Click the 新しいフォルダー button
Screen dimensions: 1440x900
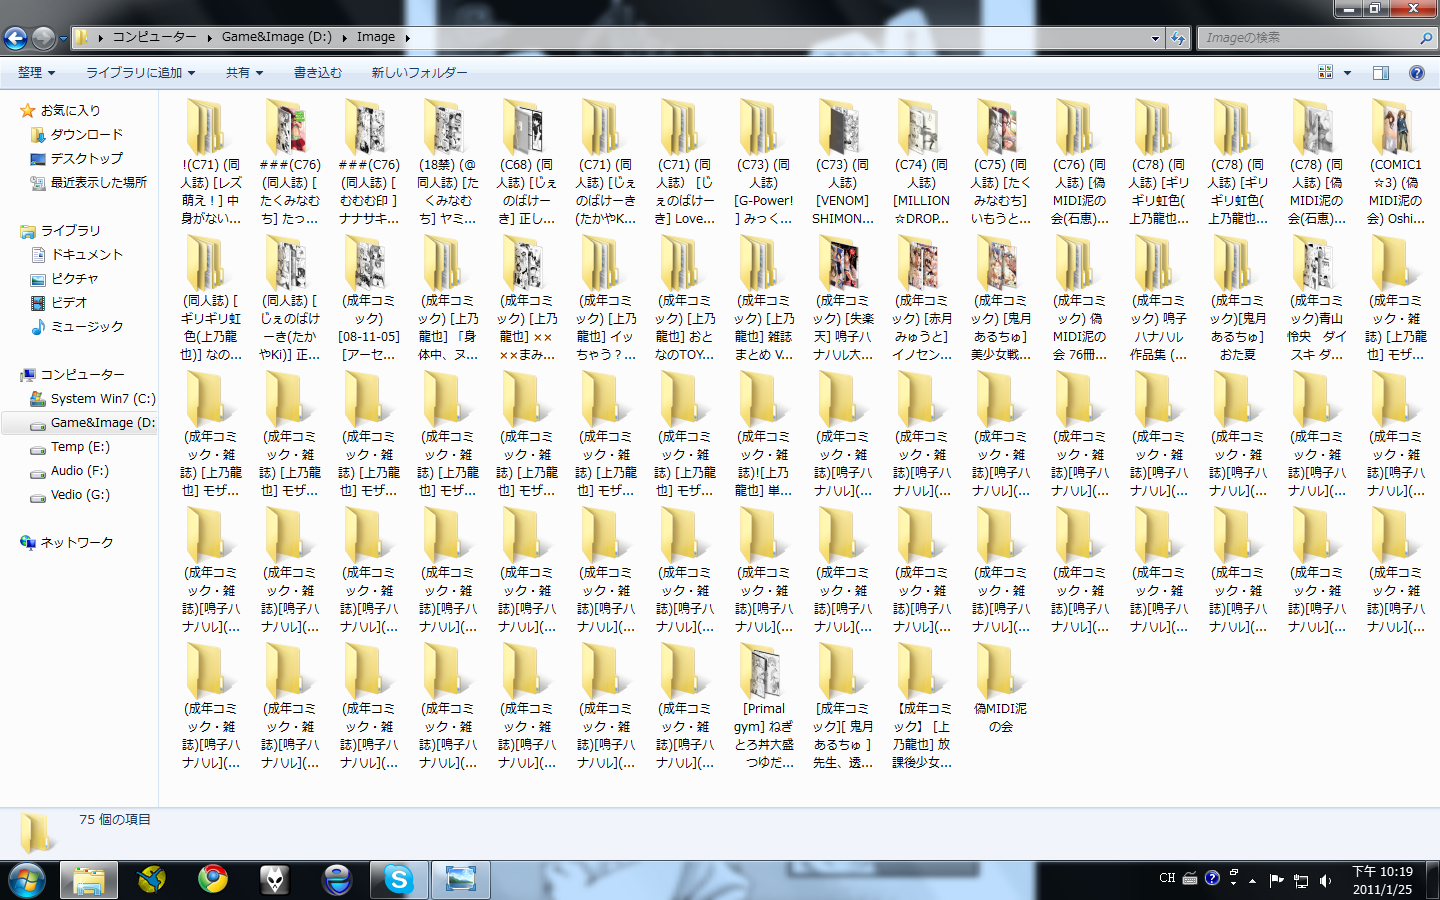[x=419, y=73]
